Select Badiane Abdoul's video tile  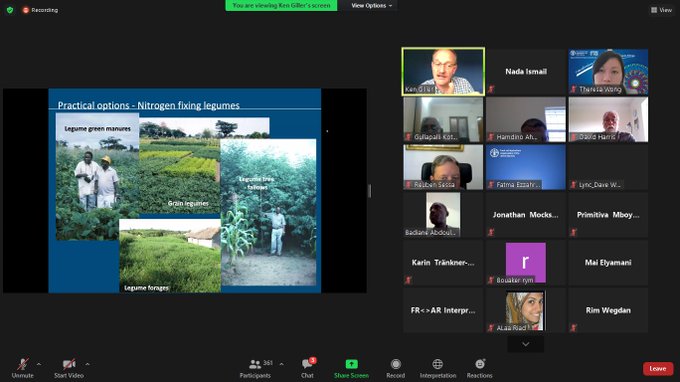pyautogui.click(x=443, y=215)
